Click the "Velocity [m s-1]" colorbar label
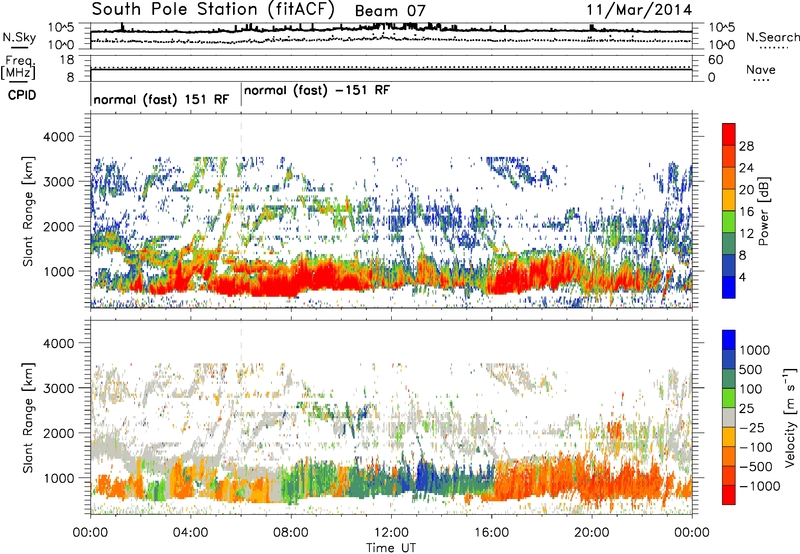The width and height of the screenshot is (800, 554). [x=790, y=417]
